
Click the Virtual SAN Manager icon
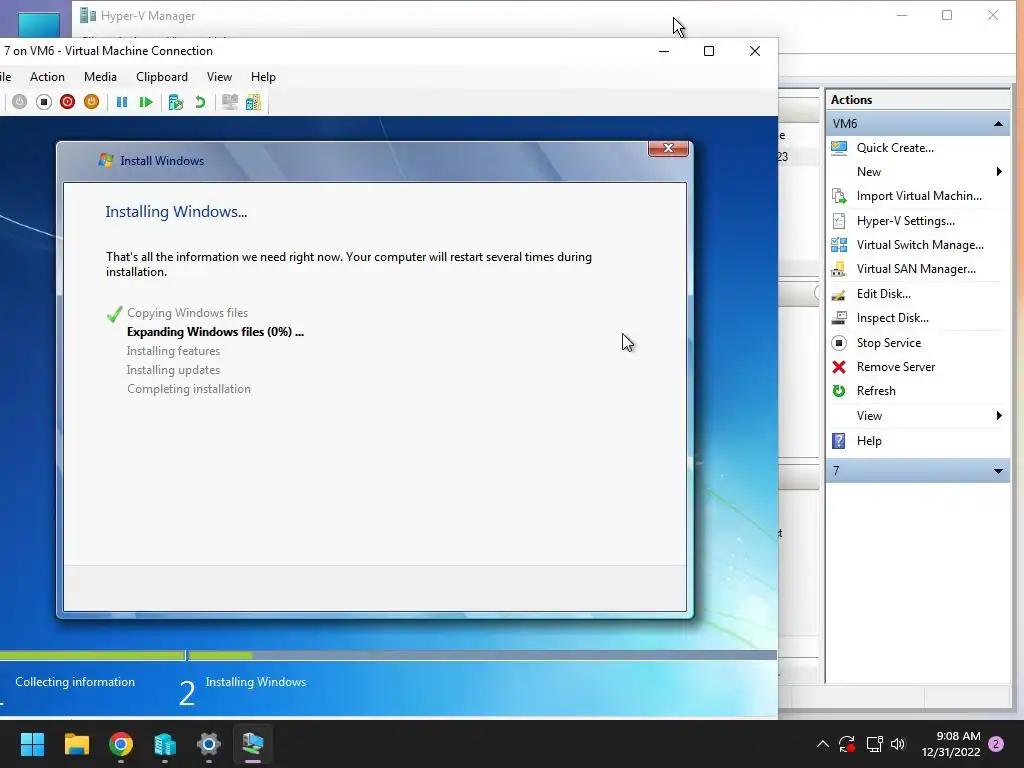[x=839, y=269]
